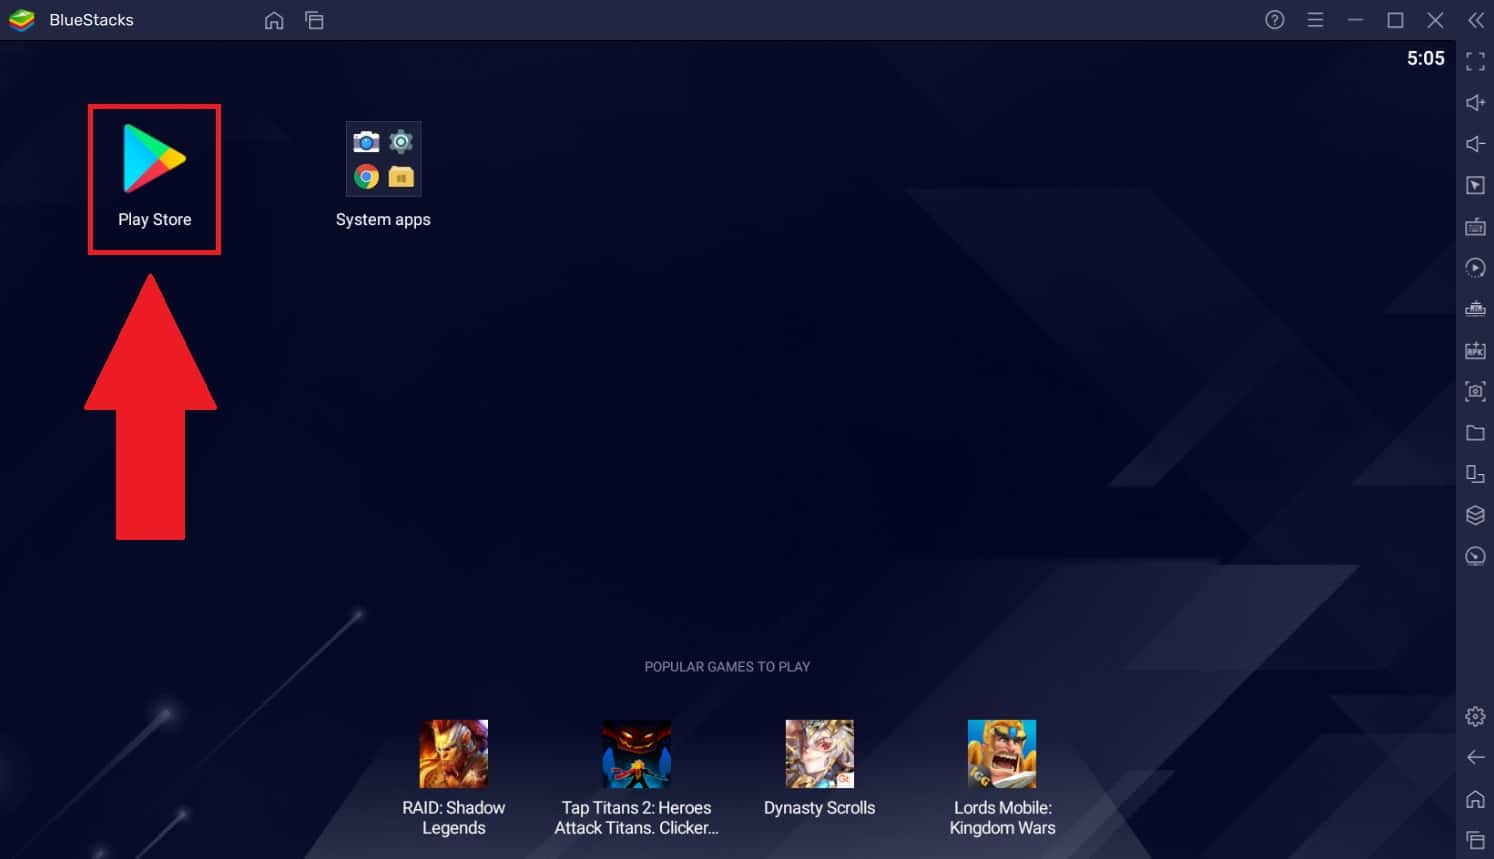The height and width of the screenshot is (859, 1494).
Task: Open the System apps folder
Action: point(383,160)
